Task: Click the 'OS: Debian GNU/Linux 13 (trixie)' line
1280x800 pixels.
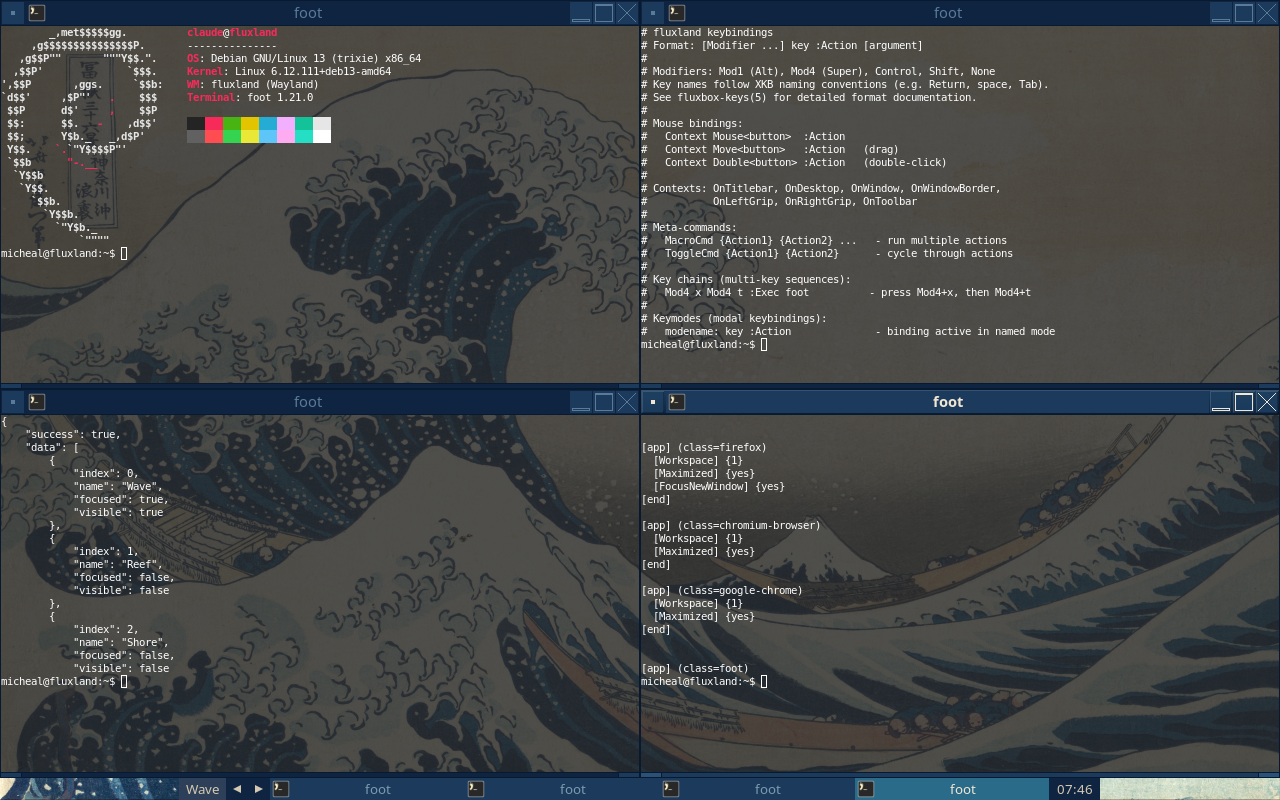Action: [304, 58]
